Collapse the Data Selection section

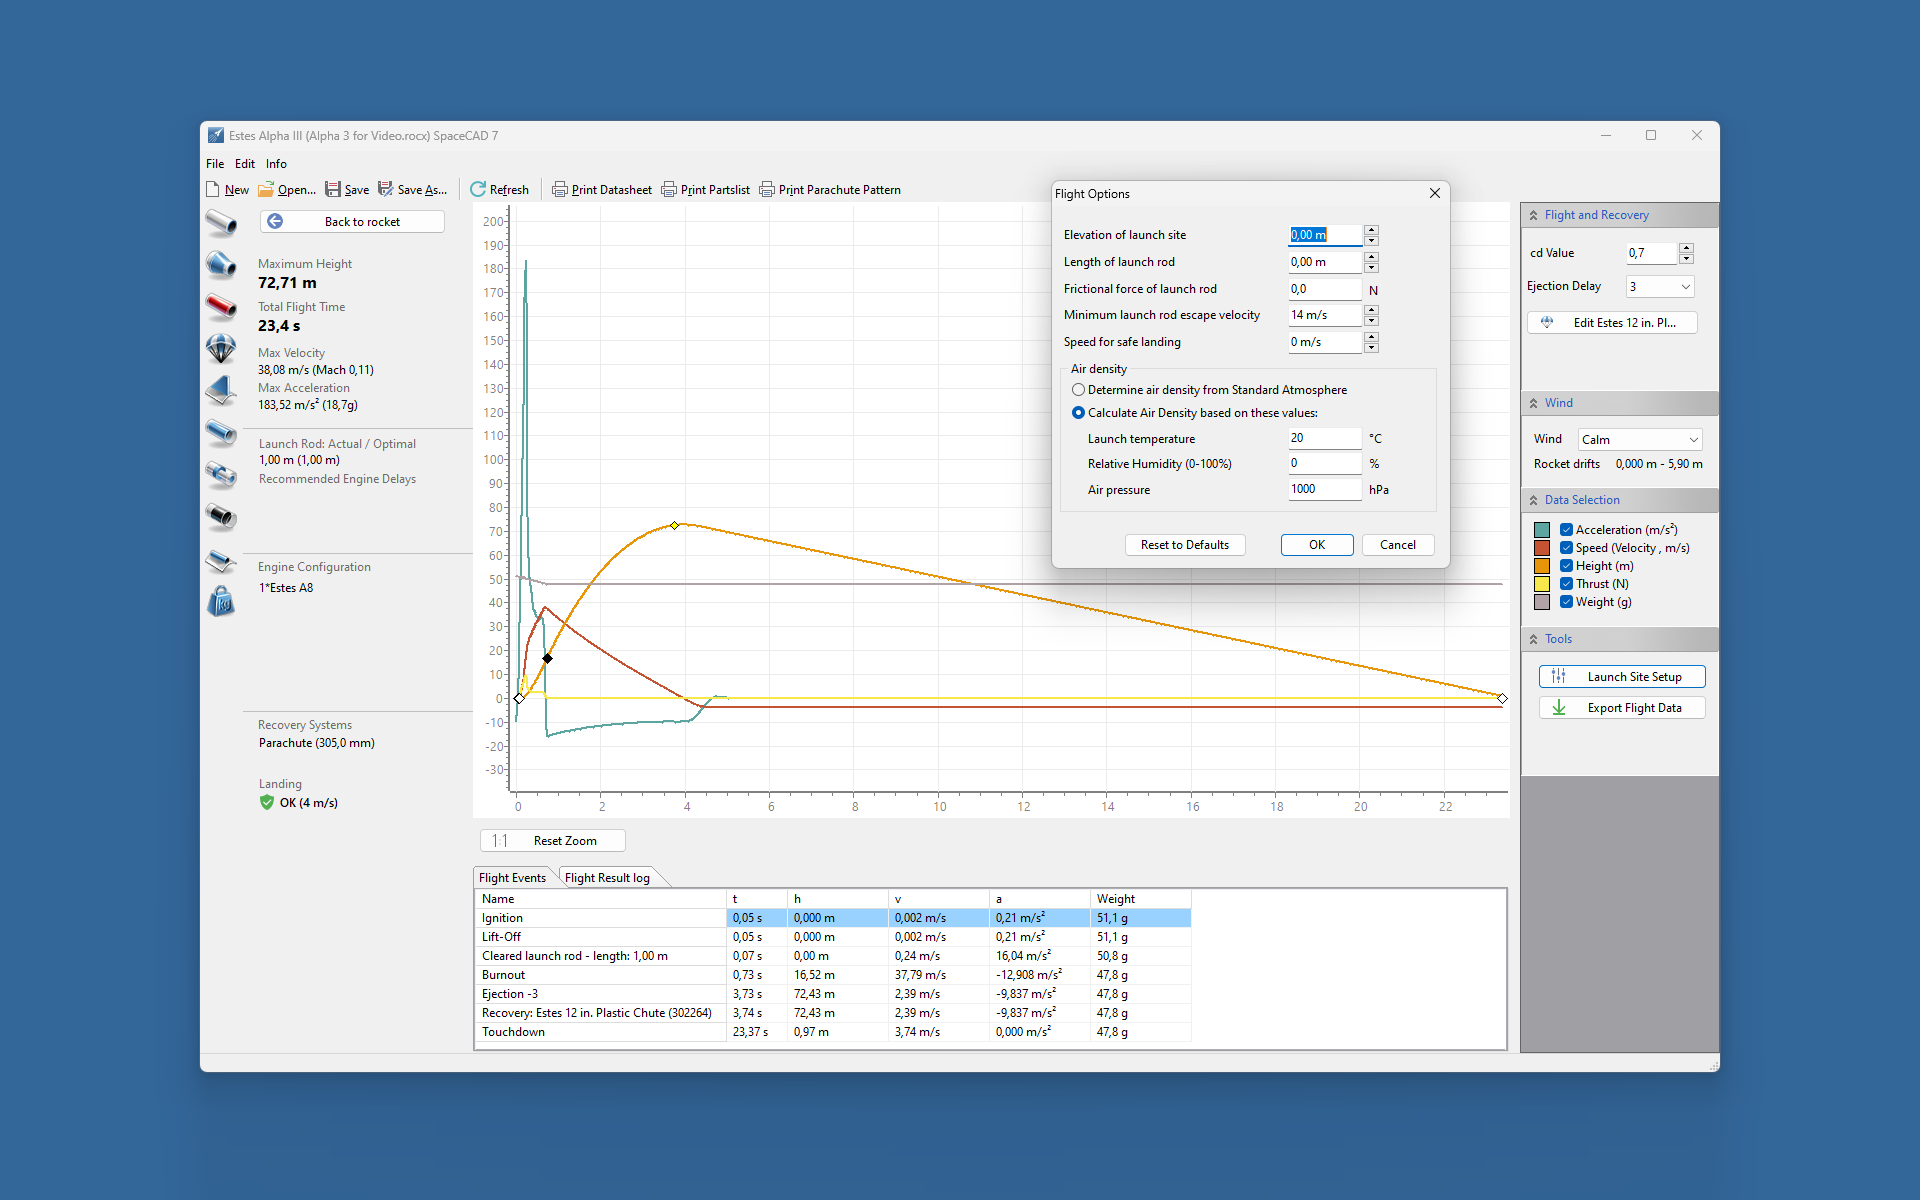1534,500
